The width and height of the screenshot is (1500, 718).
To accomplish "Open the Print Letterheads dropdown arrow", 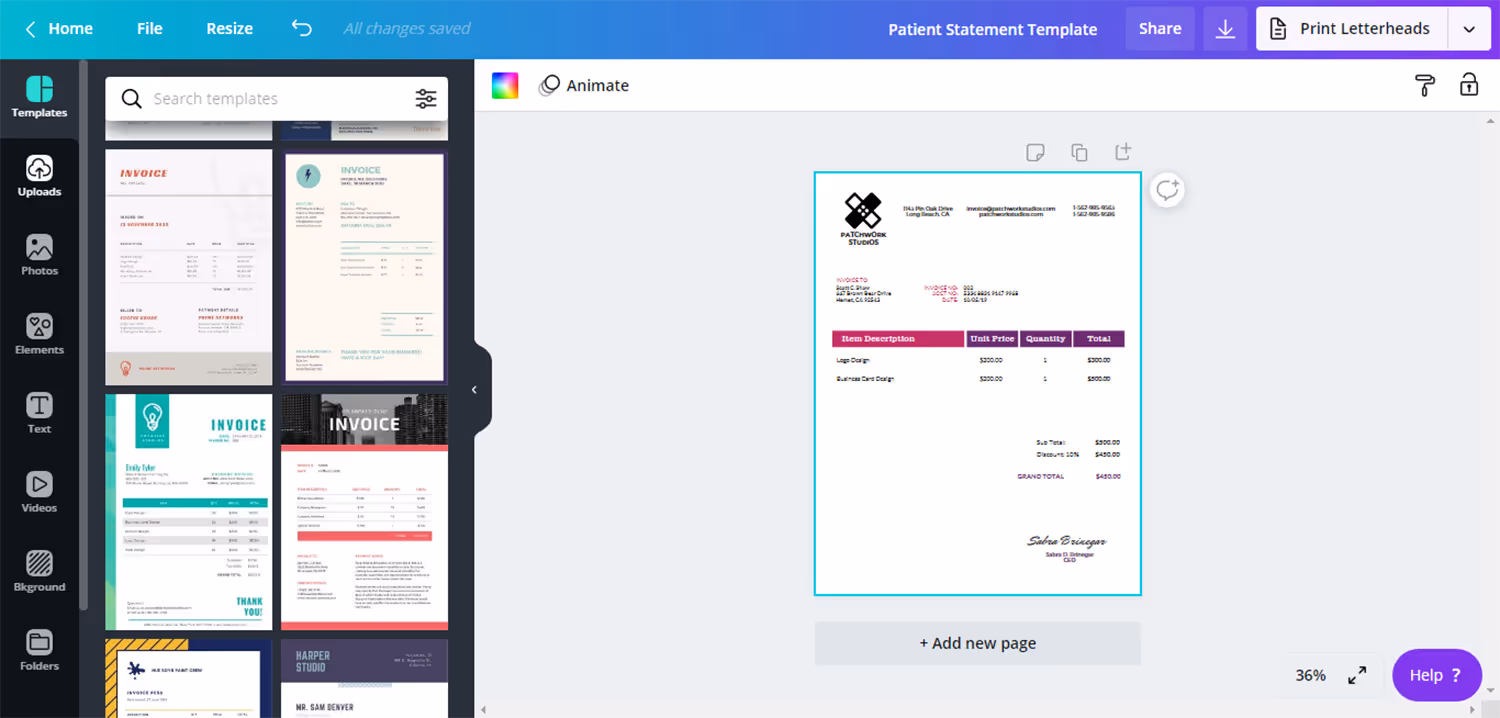I will click(x=1469, y=28).
